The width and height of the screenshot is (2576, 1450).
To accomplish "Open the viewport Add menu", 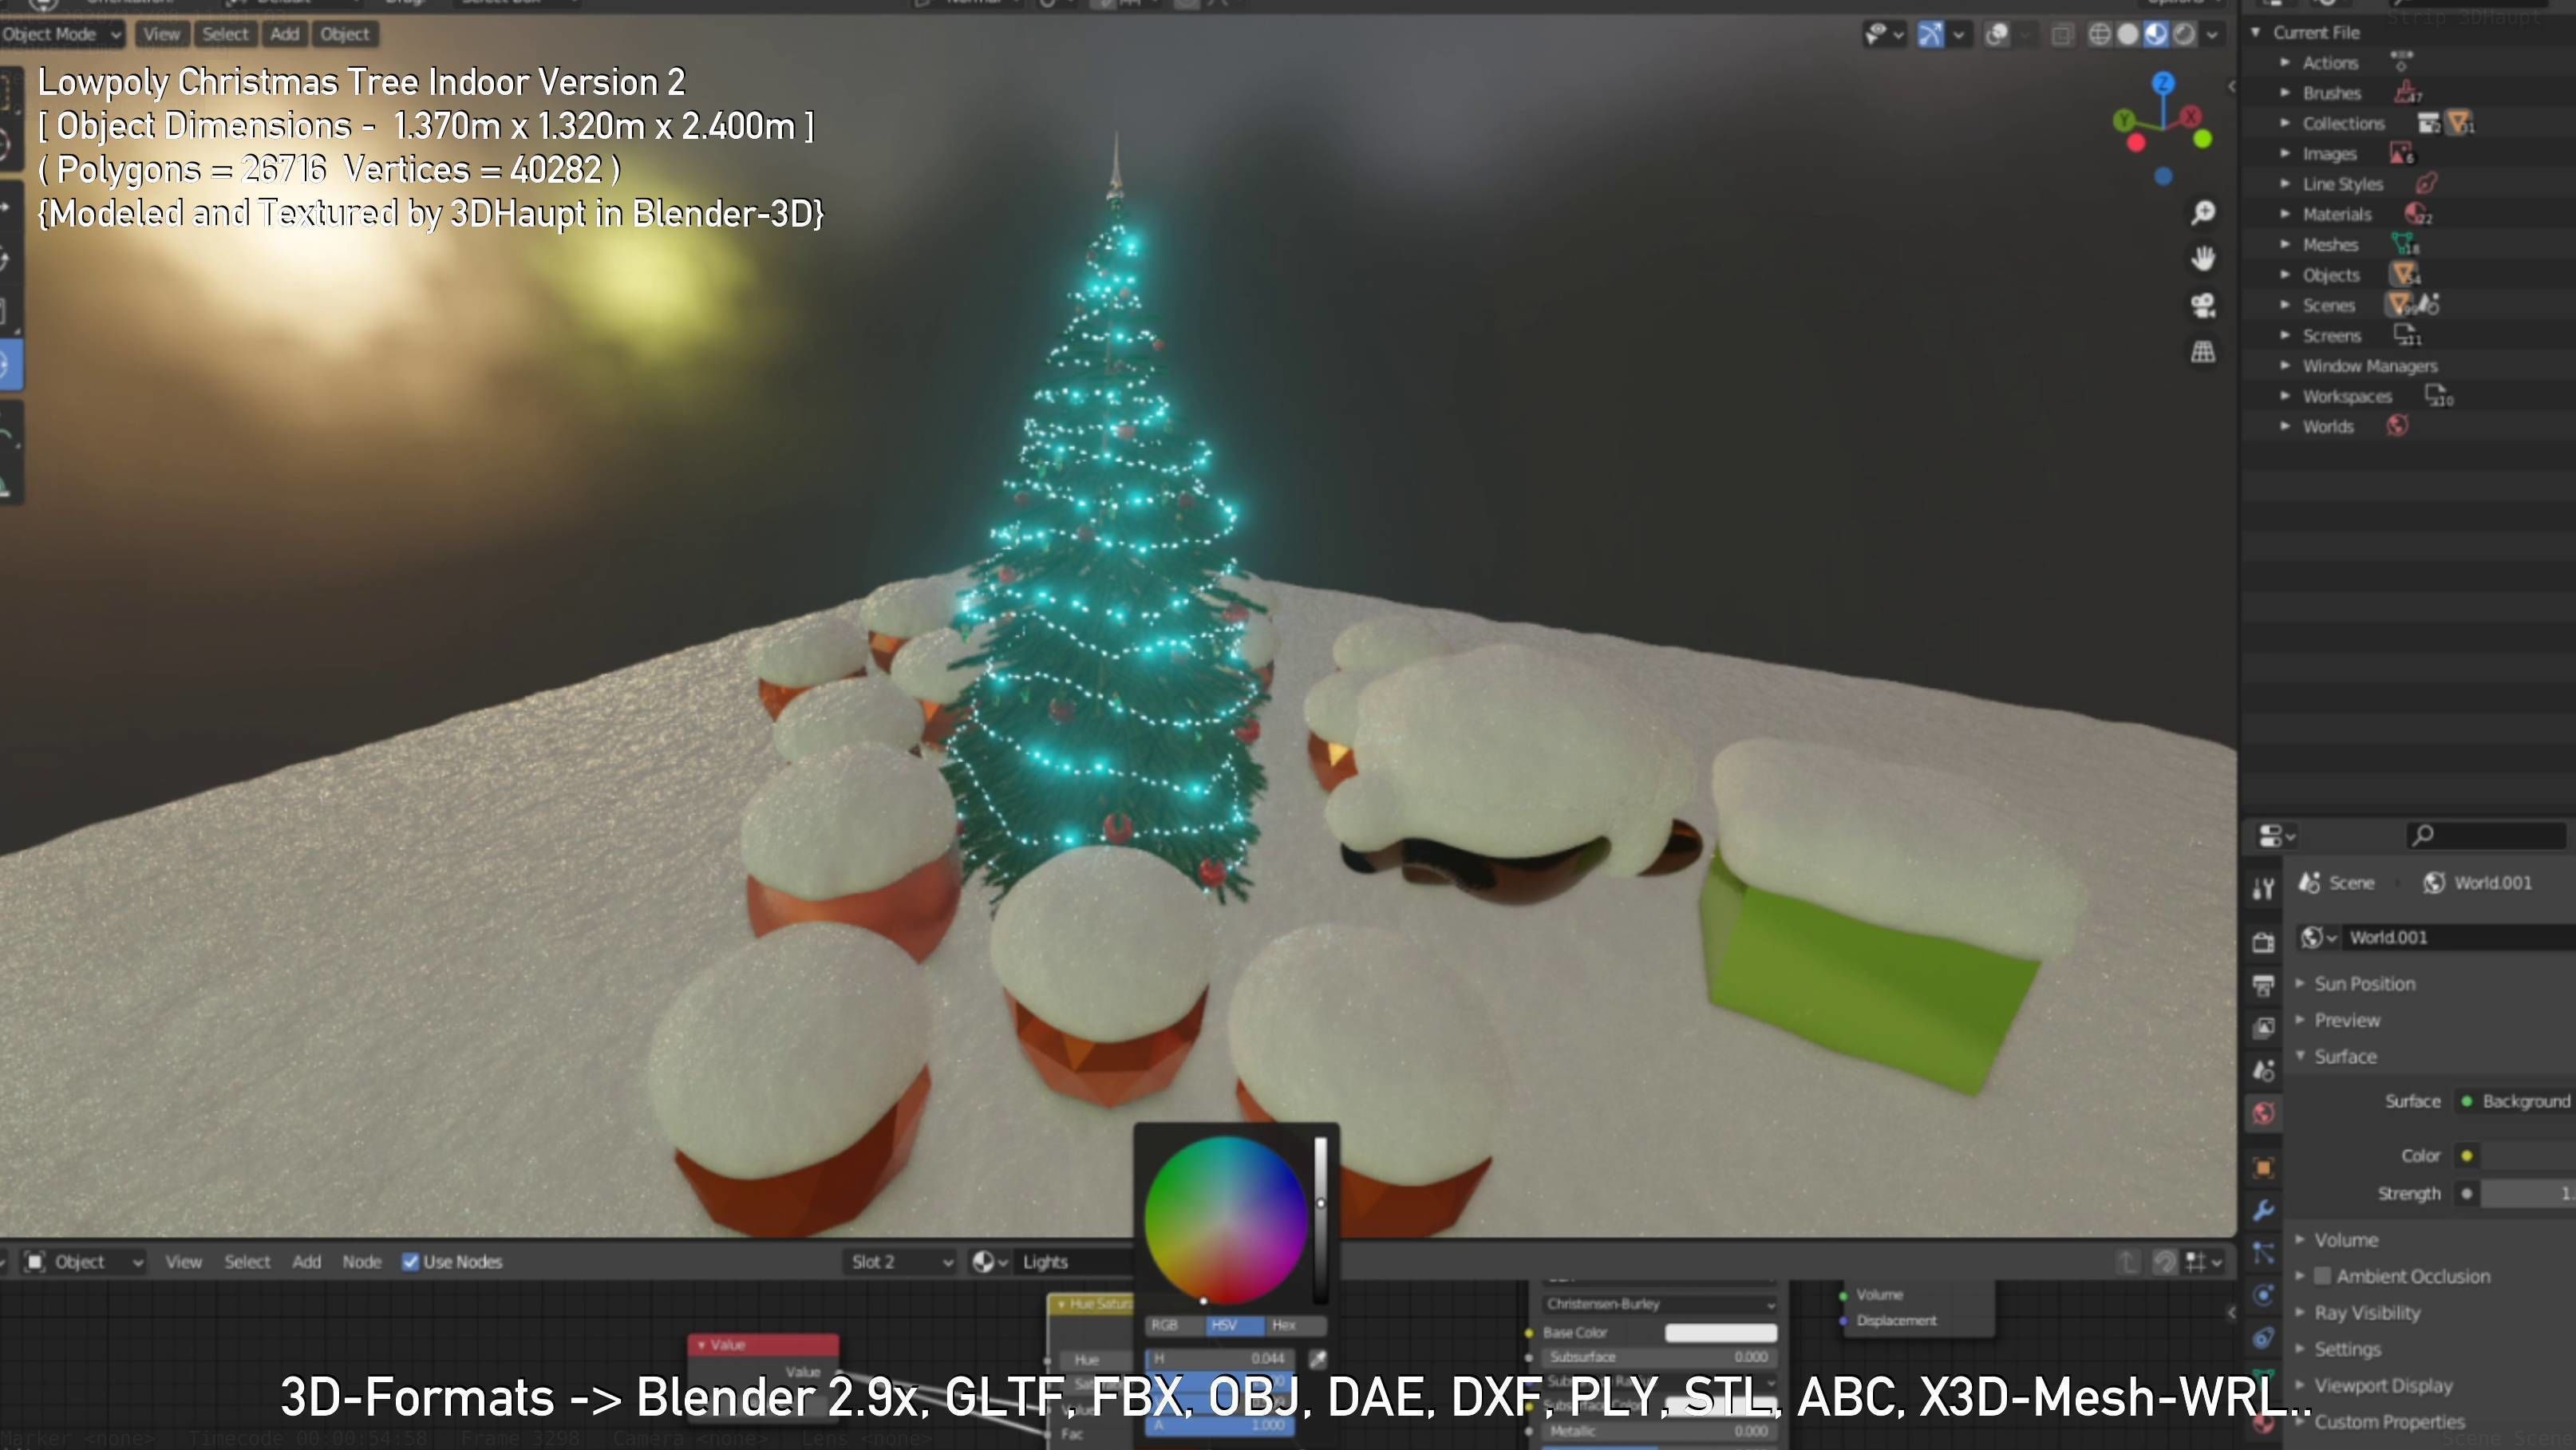I will pos(284,34).
